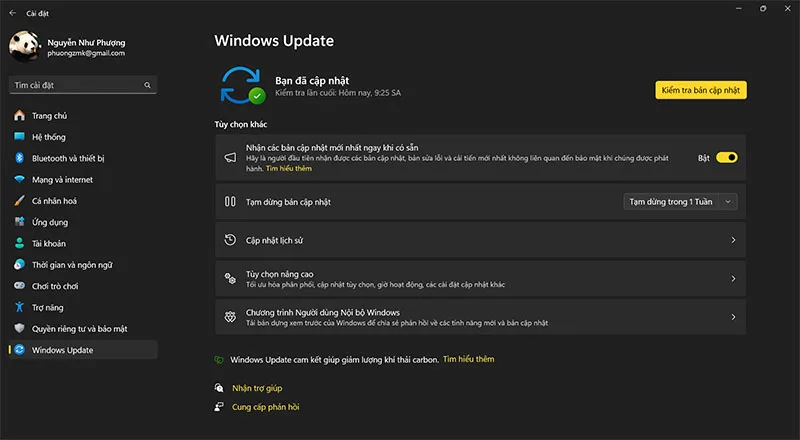Click the "Tạm dừng bản cập nhật" label
Image resolution: width=800 pixels, height=440 pixels.
pos(288,202)
